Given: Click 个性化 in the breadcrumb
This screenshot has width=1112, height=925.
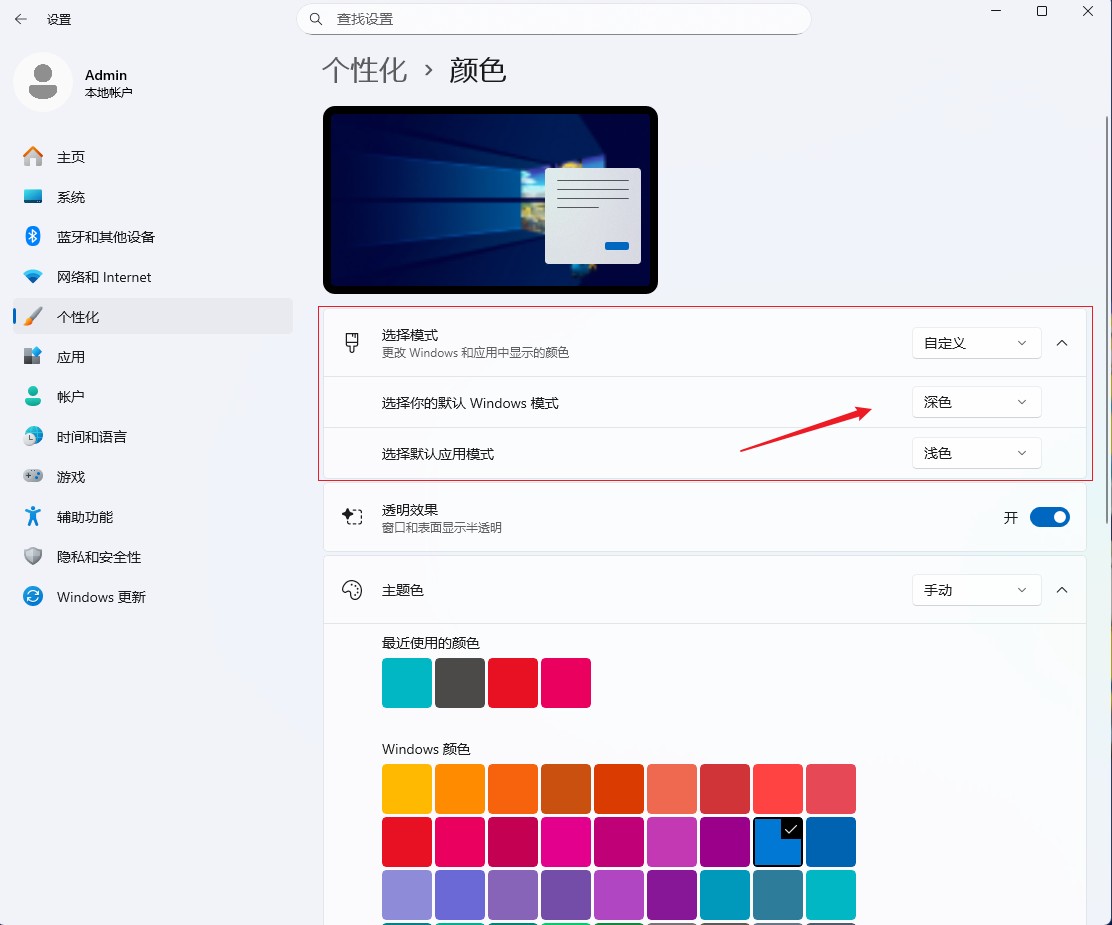Looking at the screenshot, I should [365, 70].
